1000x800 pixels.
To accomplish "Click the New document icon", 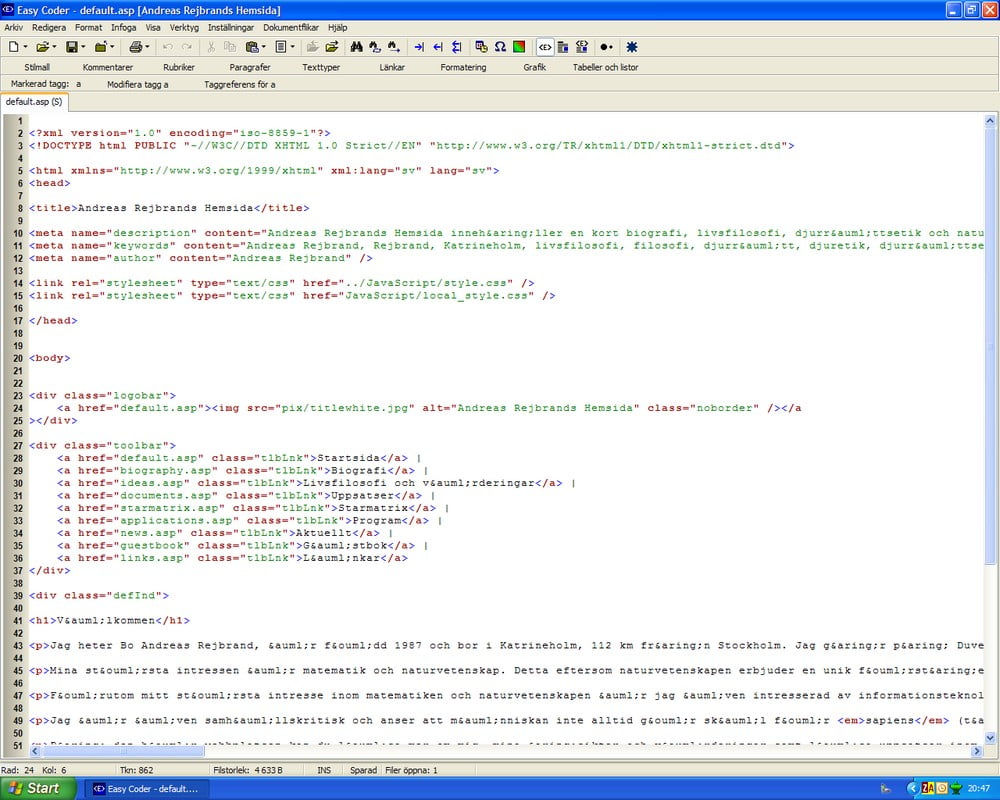I will (x=13, y=47).
